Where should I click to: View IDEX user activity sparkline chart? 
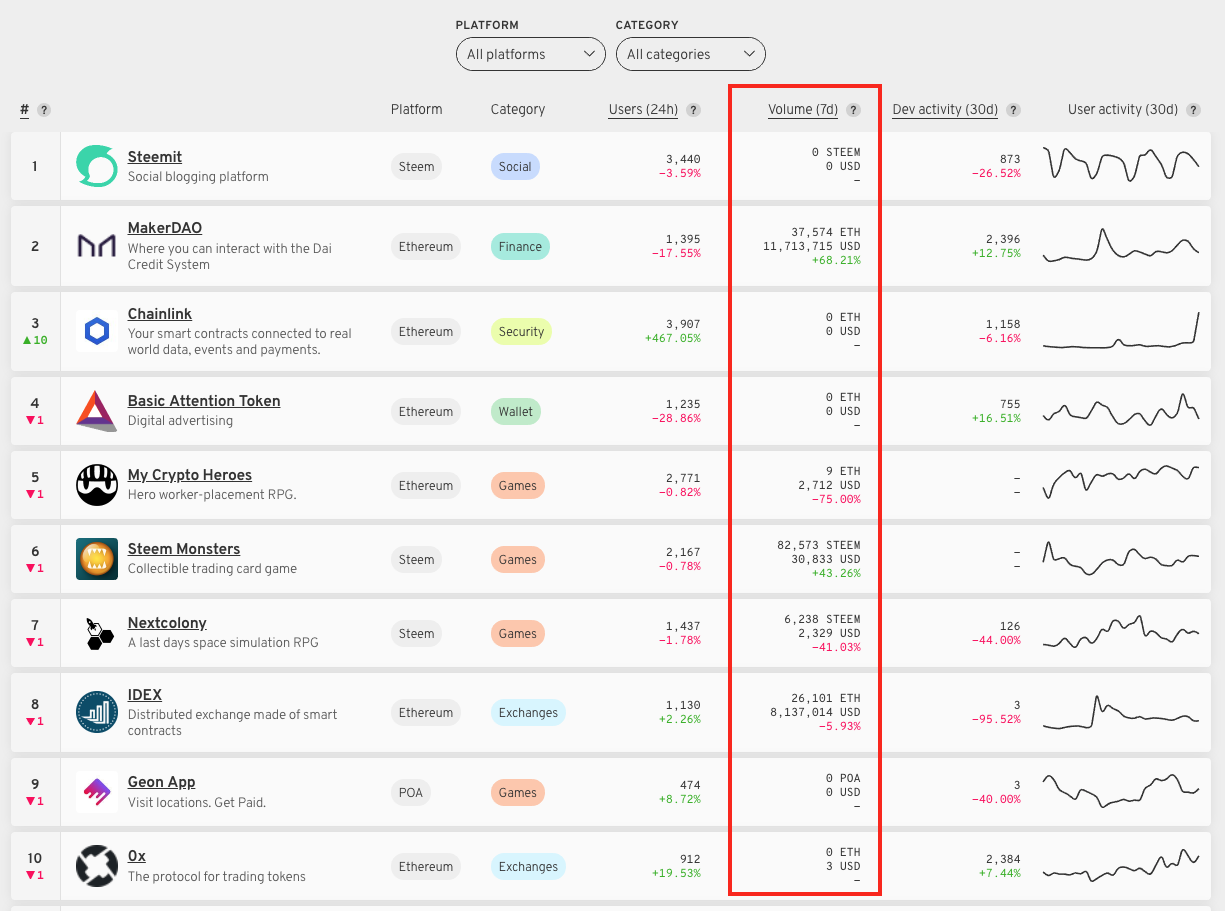[x=1121, y=712]
